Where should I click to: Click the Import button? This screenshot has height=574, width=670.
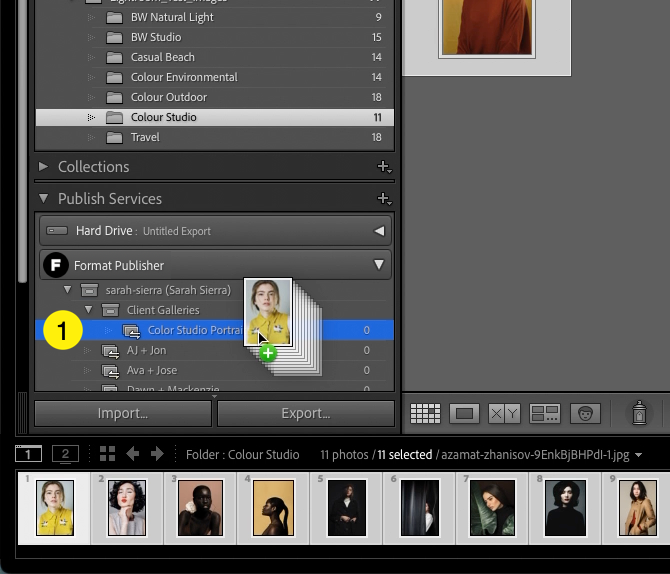pos(123,413)
